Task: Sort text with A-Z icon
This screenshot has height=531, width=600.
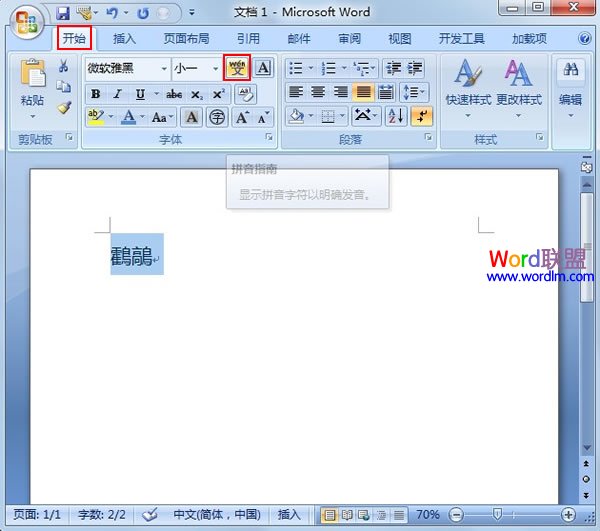Action: pos(395,116)
